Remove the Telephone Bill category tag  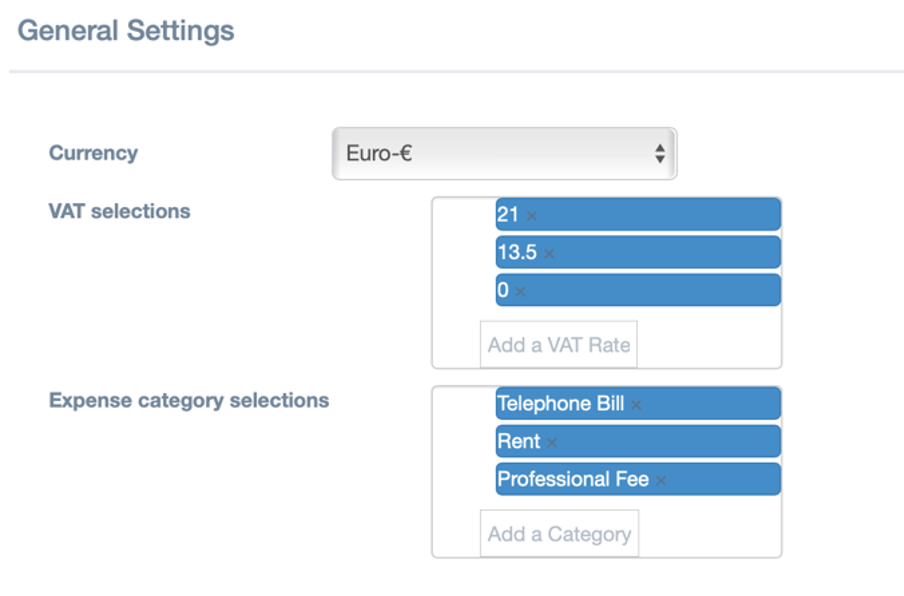(636, 405)
